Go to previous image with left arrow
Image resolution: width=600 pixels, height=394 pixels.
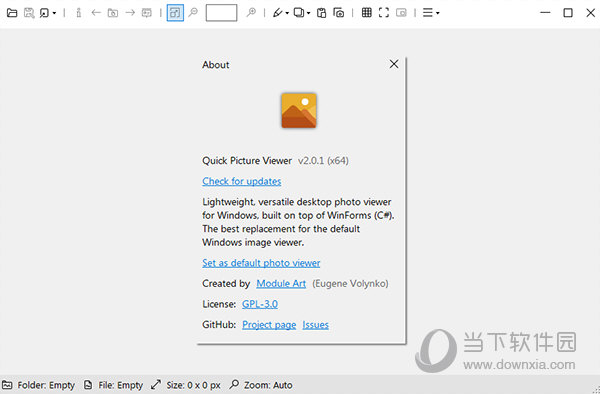(96, 13)
